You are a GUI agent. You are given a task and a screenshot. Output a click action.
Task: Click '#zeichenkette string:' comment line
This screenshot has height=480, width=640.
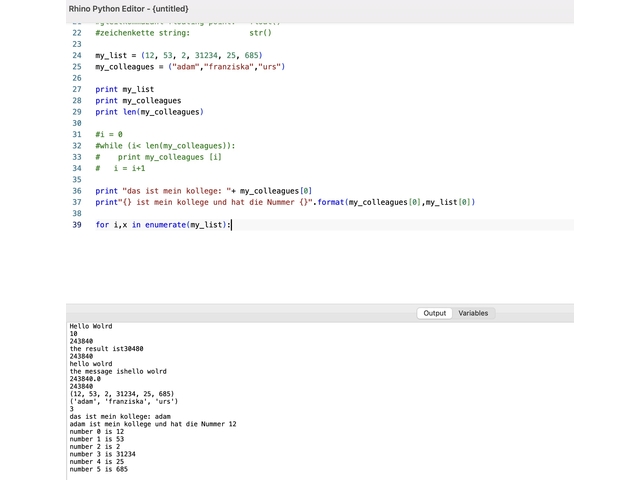click(x=183, y=33)
